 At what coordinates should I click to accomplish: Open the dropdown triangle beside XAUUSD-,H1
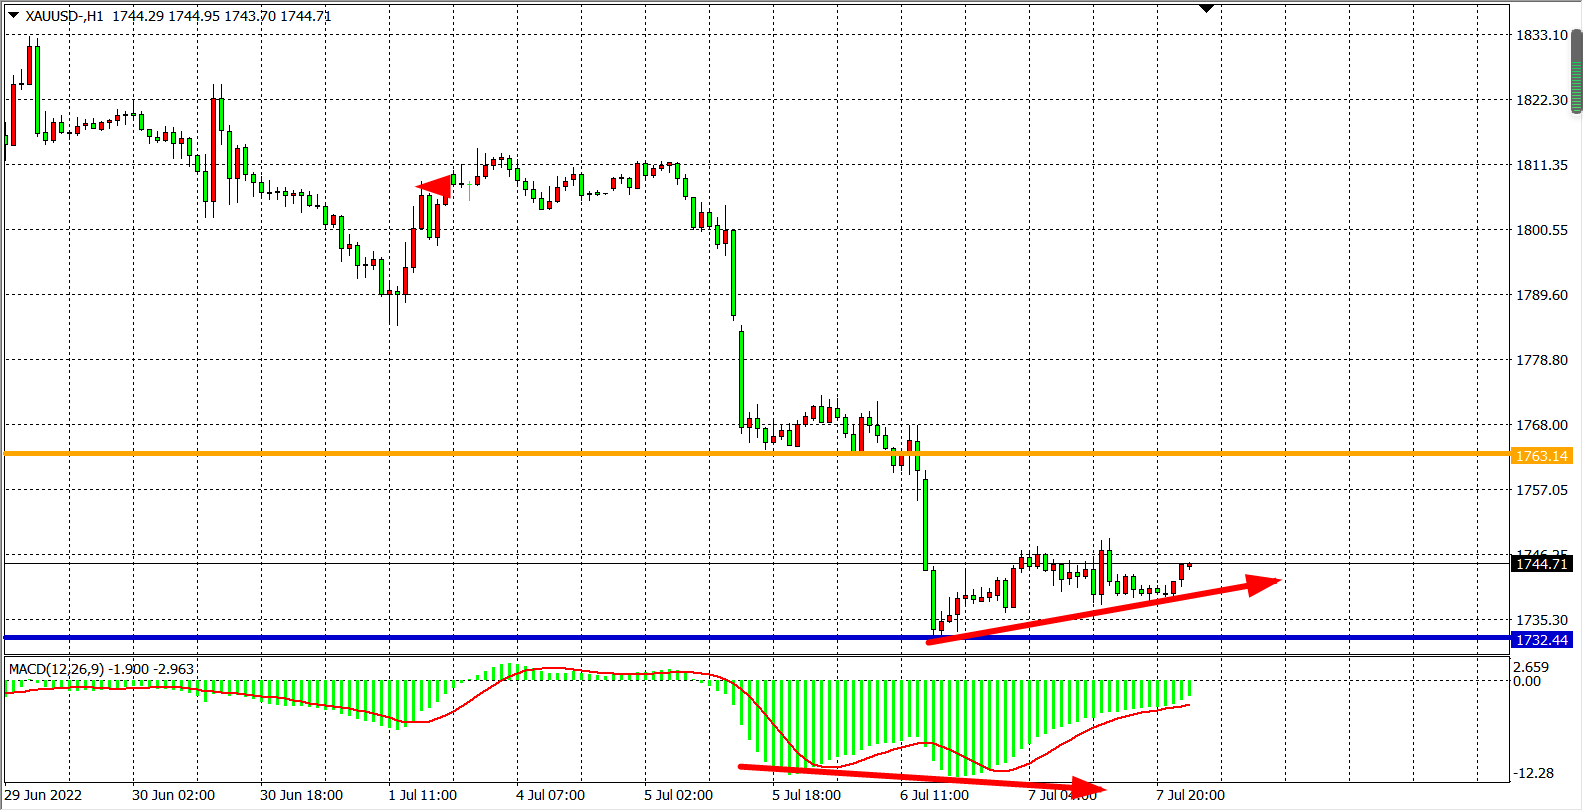click(13, 15)
